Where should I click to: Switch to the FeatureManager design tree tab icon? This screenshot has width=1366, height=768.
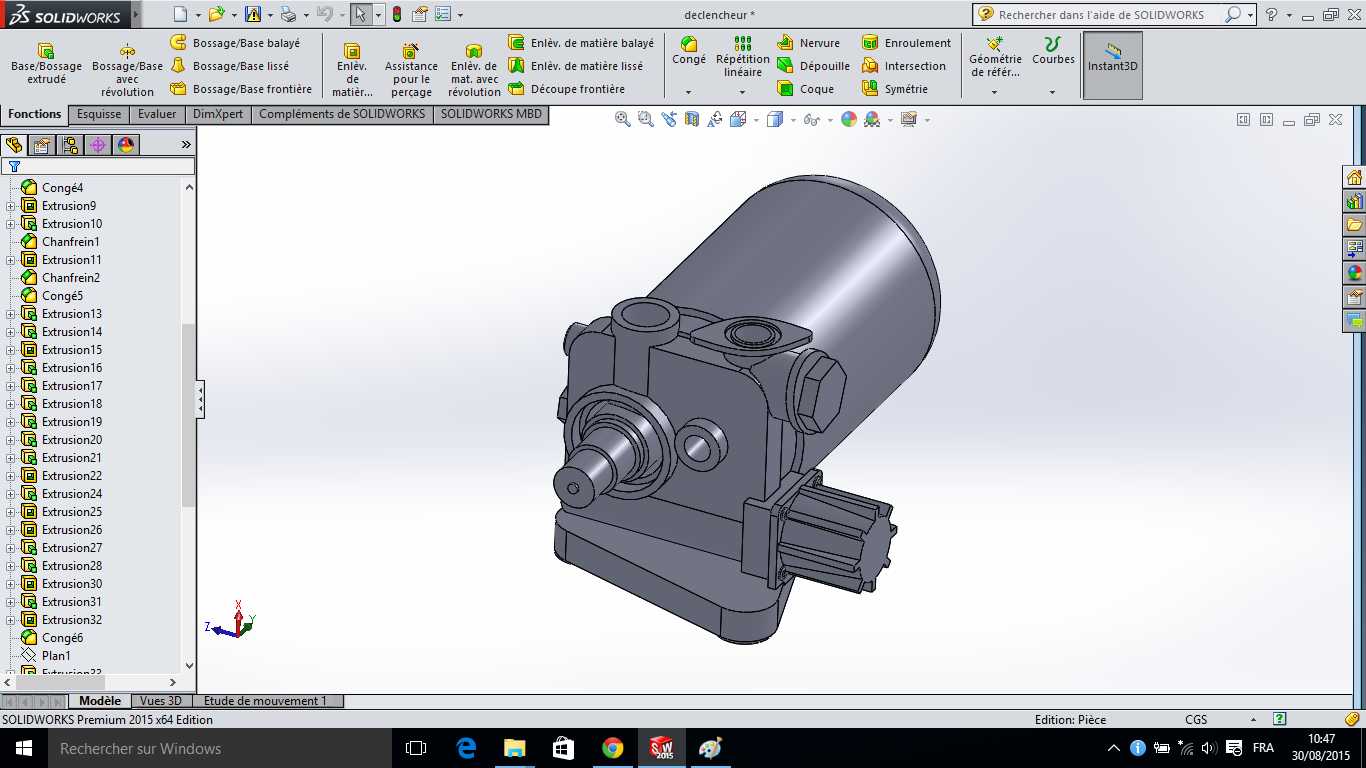click(14, 145)
